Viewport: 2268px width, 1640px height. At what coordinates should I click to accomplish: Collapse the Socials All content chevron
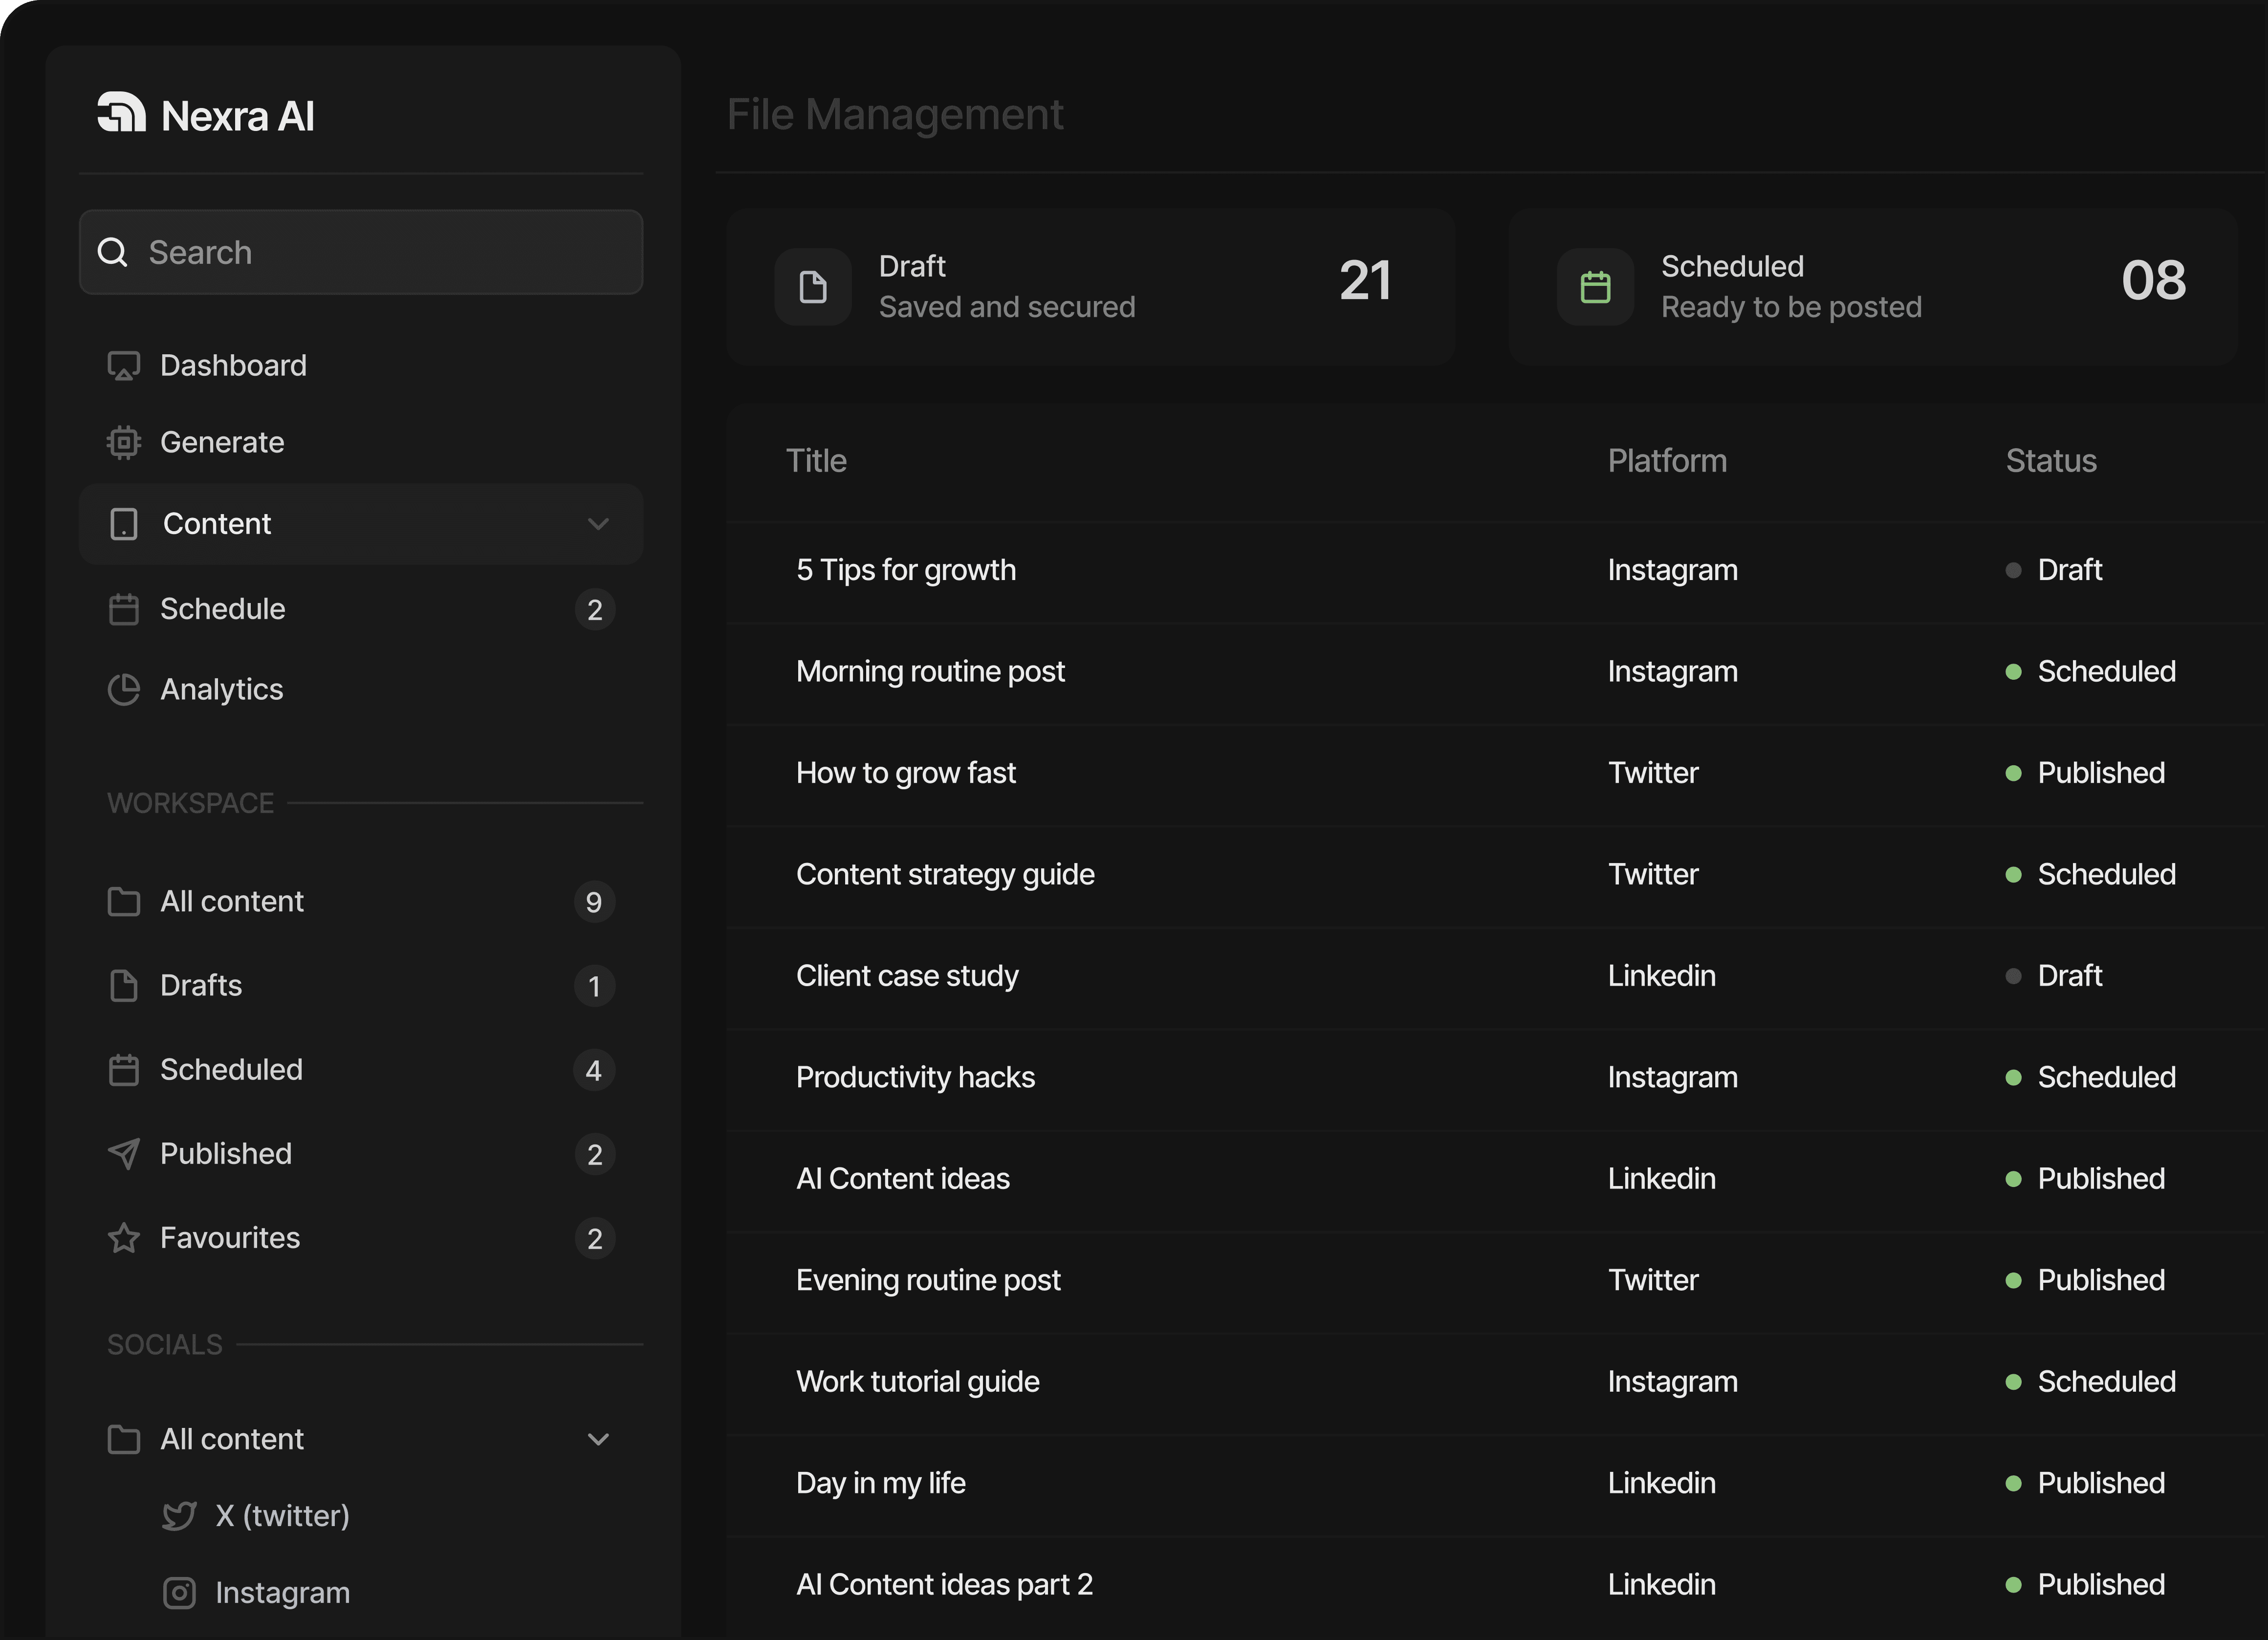[x=598, y=1439]
